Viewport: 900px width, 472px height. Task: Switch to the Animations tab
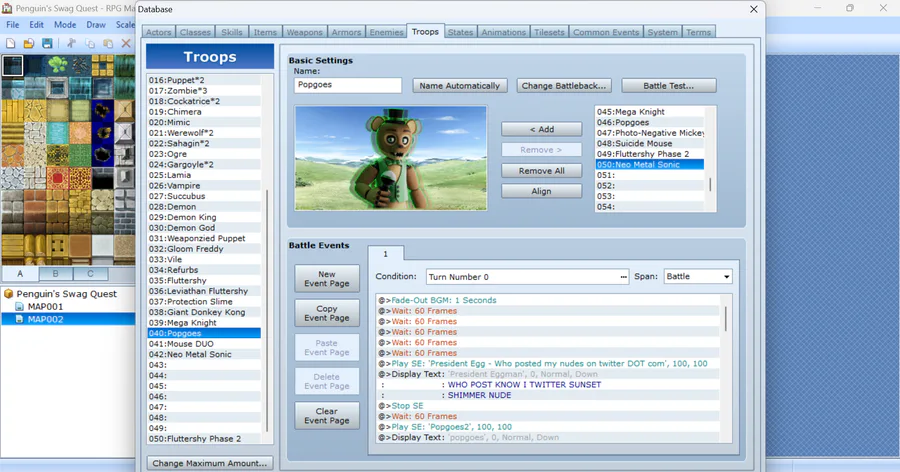tap(503, 32)
